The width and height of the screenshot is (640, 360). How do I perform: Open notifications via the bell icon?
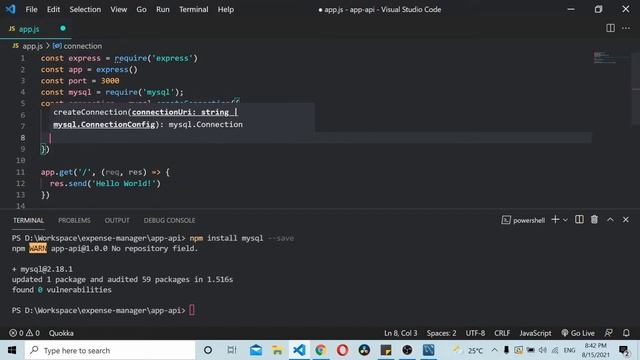pyautogui.click(x=626, y=333)
